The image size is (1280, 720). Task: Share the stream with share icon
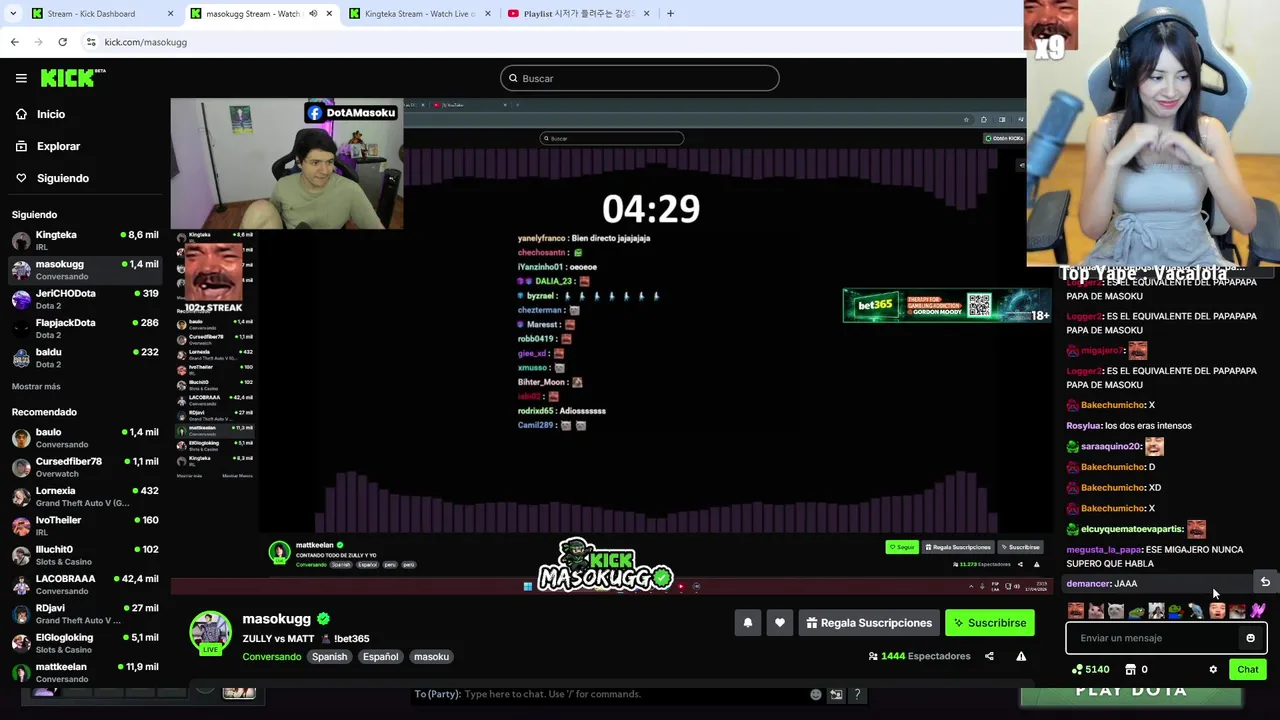(989, 656)
